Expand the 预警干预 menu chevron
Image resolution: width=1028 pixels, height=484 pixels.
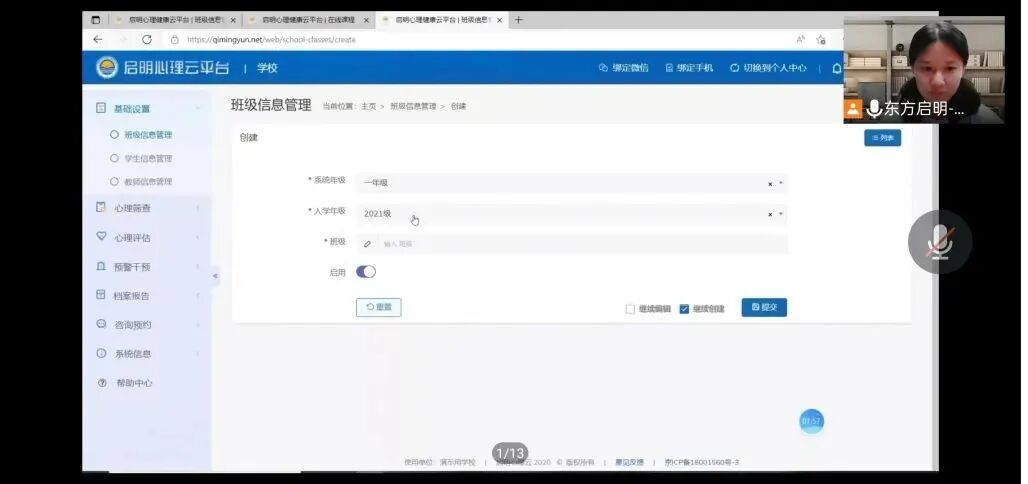click(197, 267)
